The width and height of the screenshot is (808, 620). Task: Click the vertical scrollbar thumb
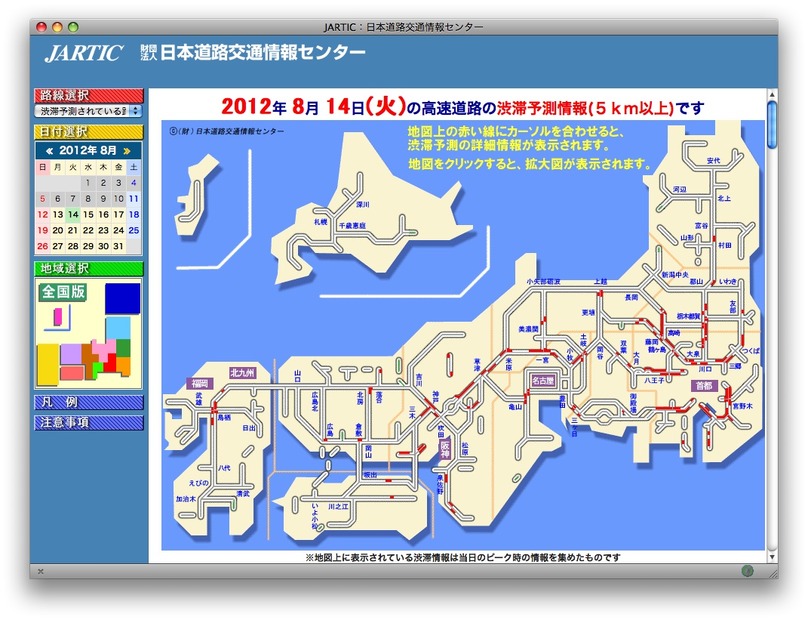tap(771, 125)
